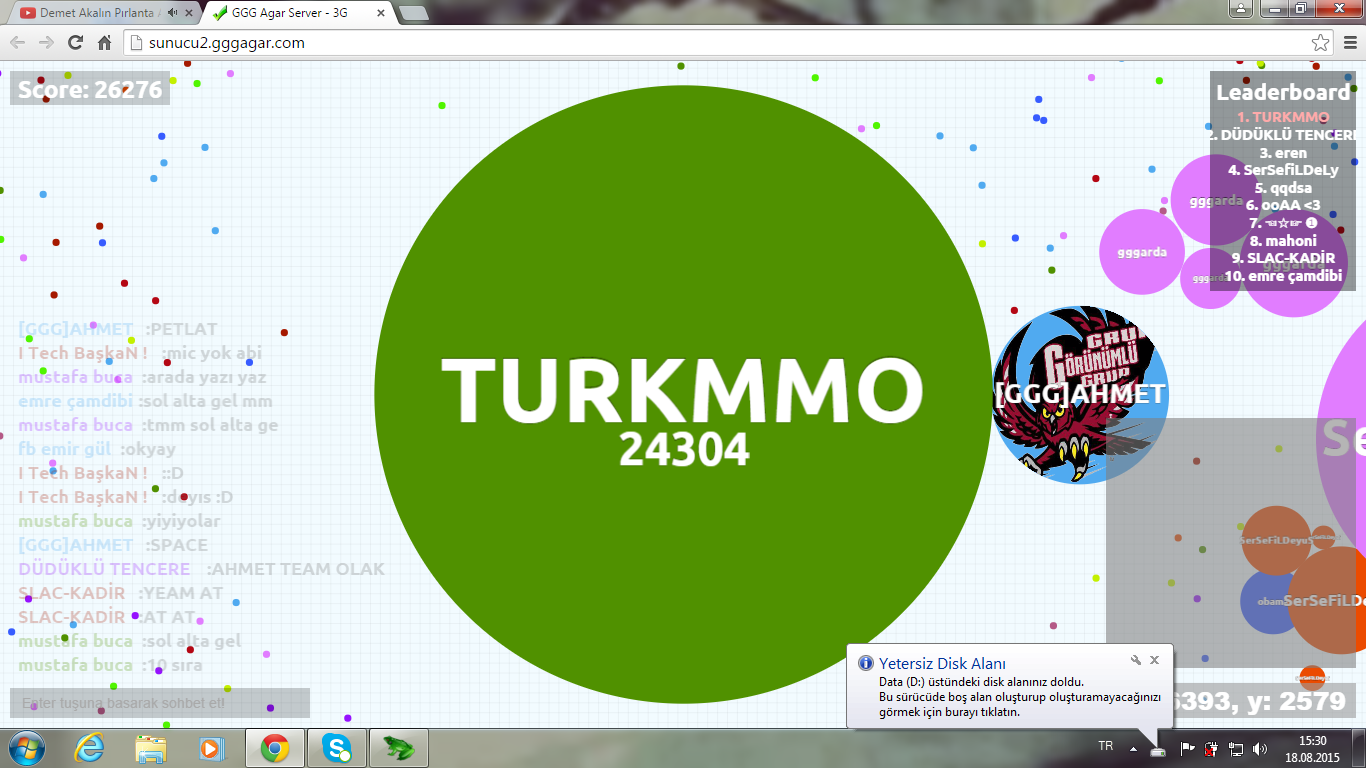Image resolution: width=1366 pixels, height=768 pixels.
Task: Click the chat input box at bottom left
Action: [x=160, y=703]
